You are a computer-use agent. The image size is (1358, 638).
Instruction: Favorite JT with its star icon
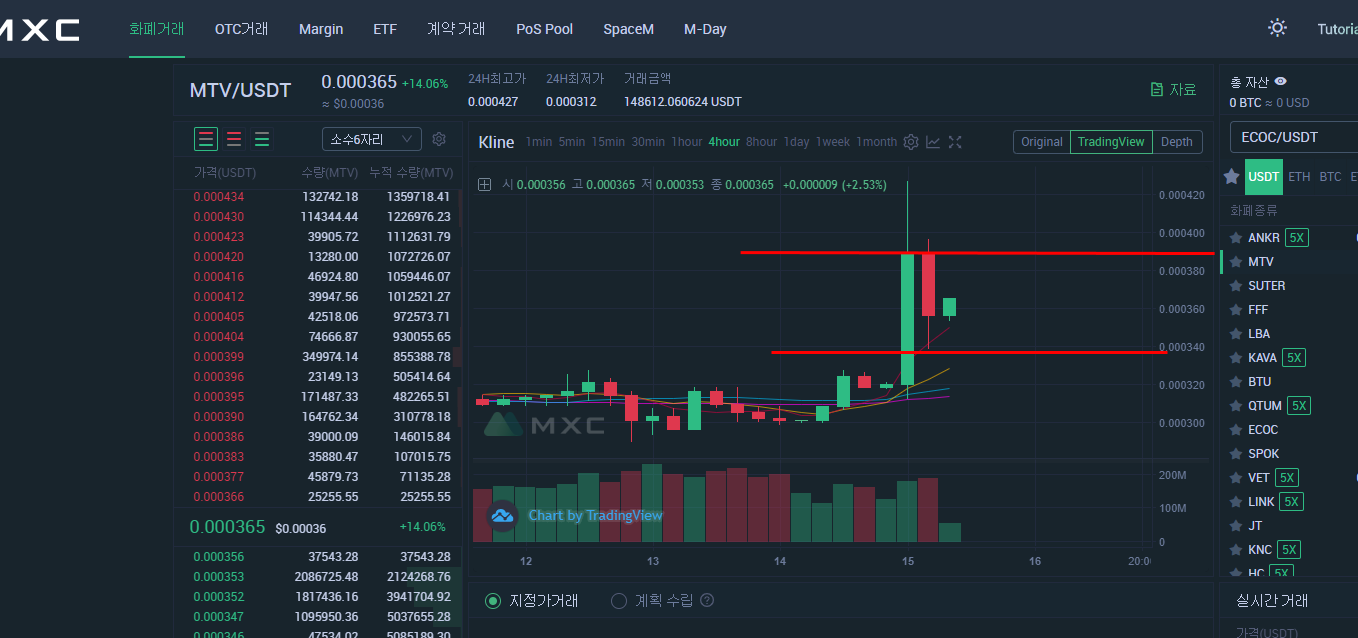coord(1235,526)
